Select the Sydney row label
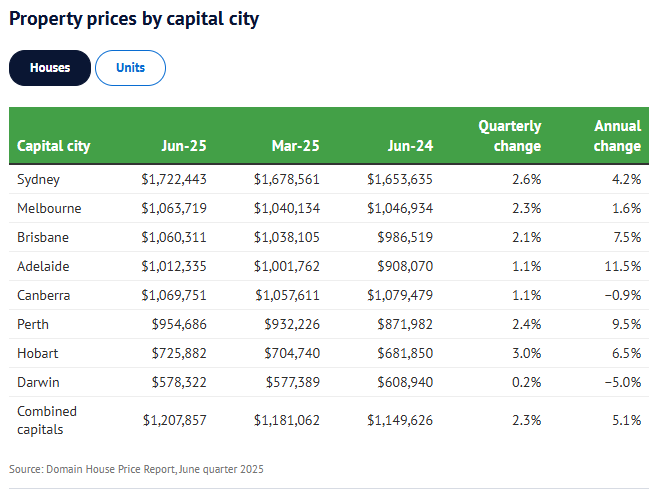Screen dimensions: 658x503 tap(39, 180)
